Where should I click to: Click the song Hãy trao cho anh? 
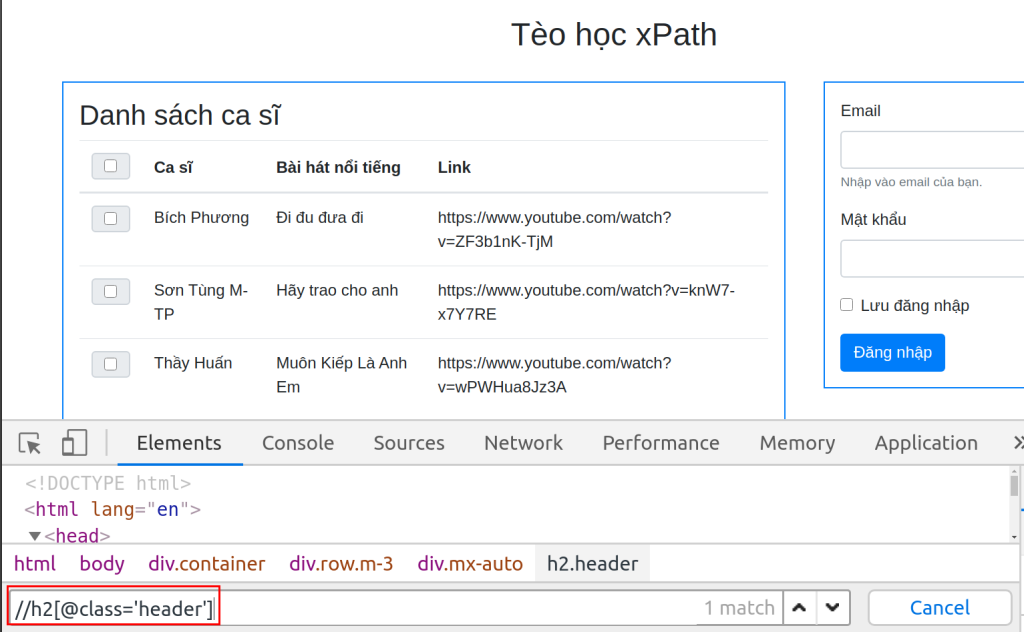336,291
